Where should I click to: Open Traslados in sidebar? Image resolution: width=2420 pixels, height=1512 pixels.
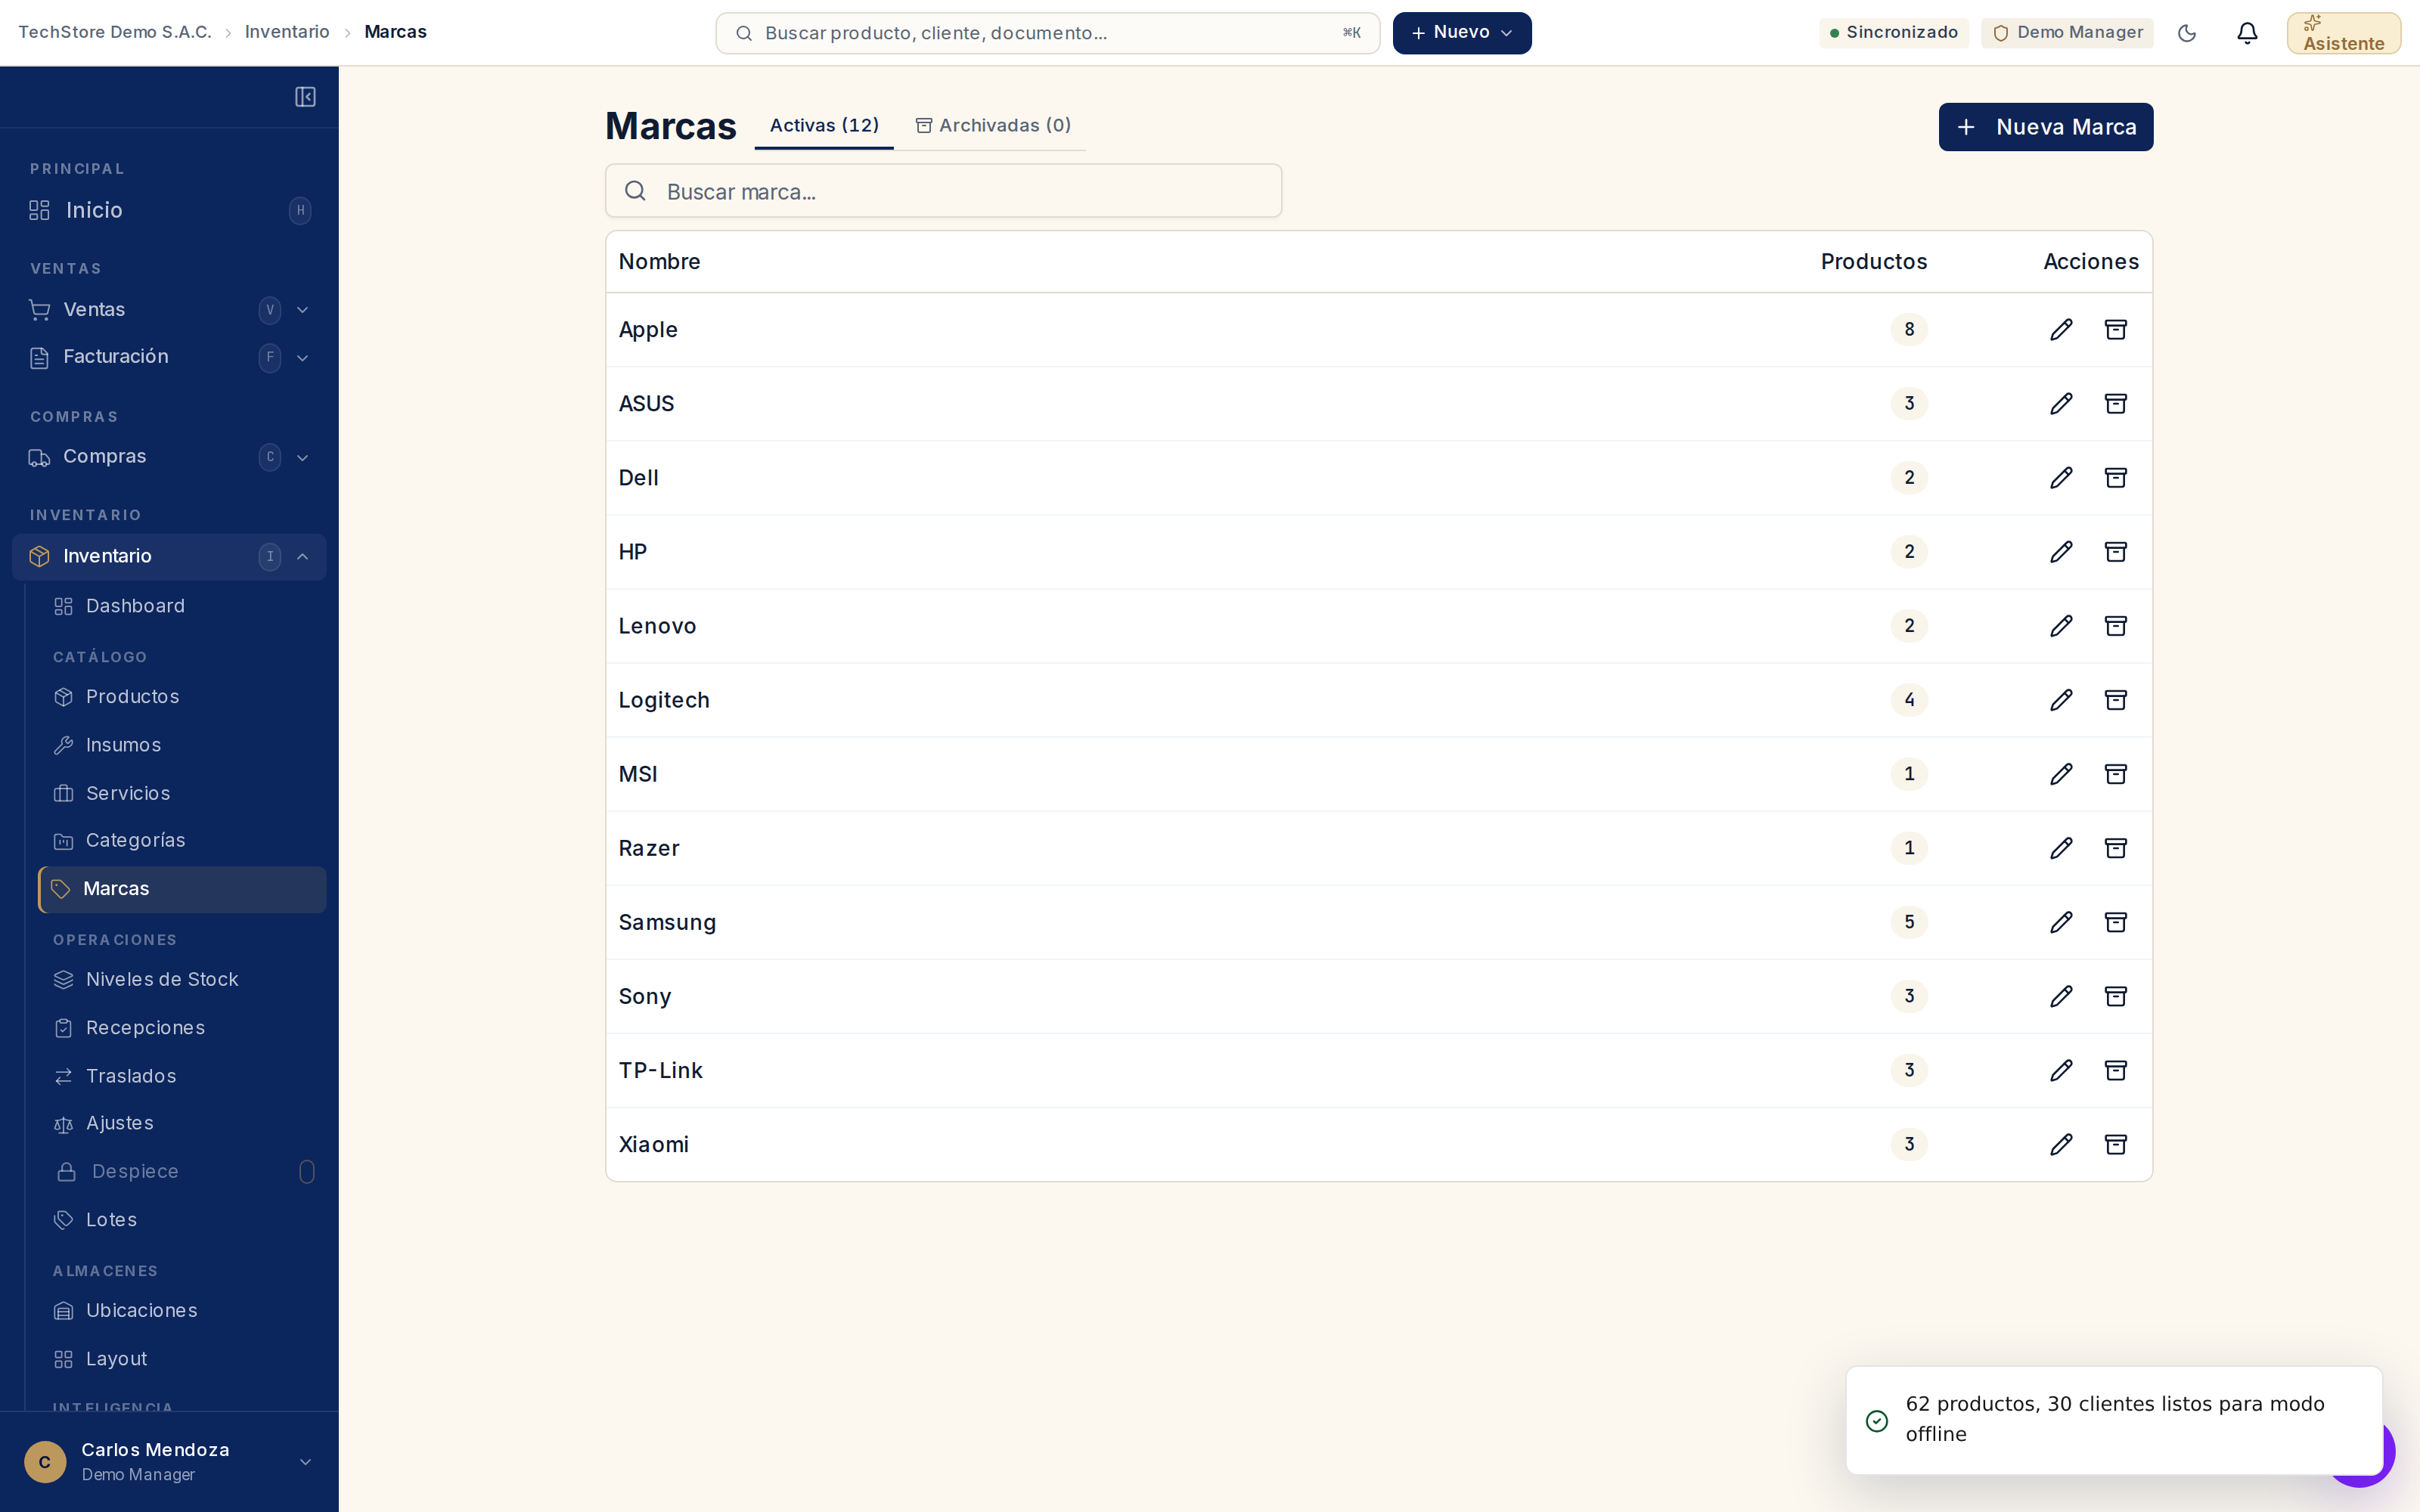pos(181,1076)
